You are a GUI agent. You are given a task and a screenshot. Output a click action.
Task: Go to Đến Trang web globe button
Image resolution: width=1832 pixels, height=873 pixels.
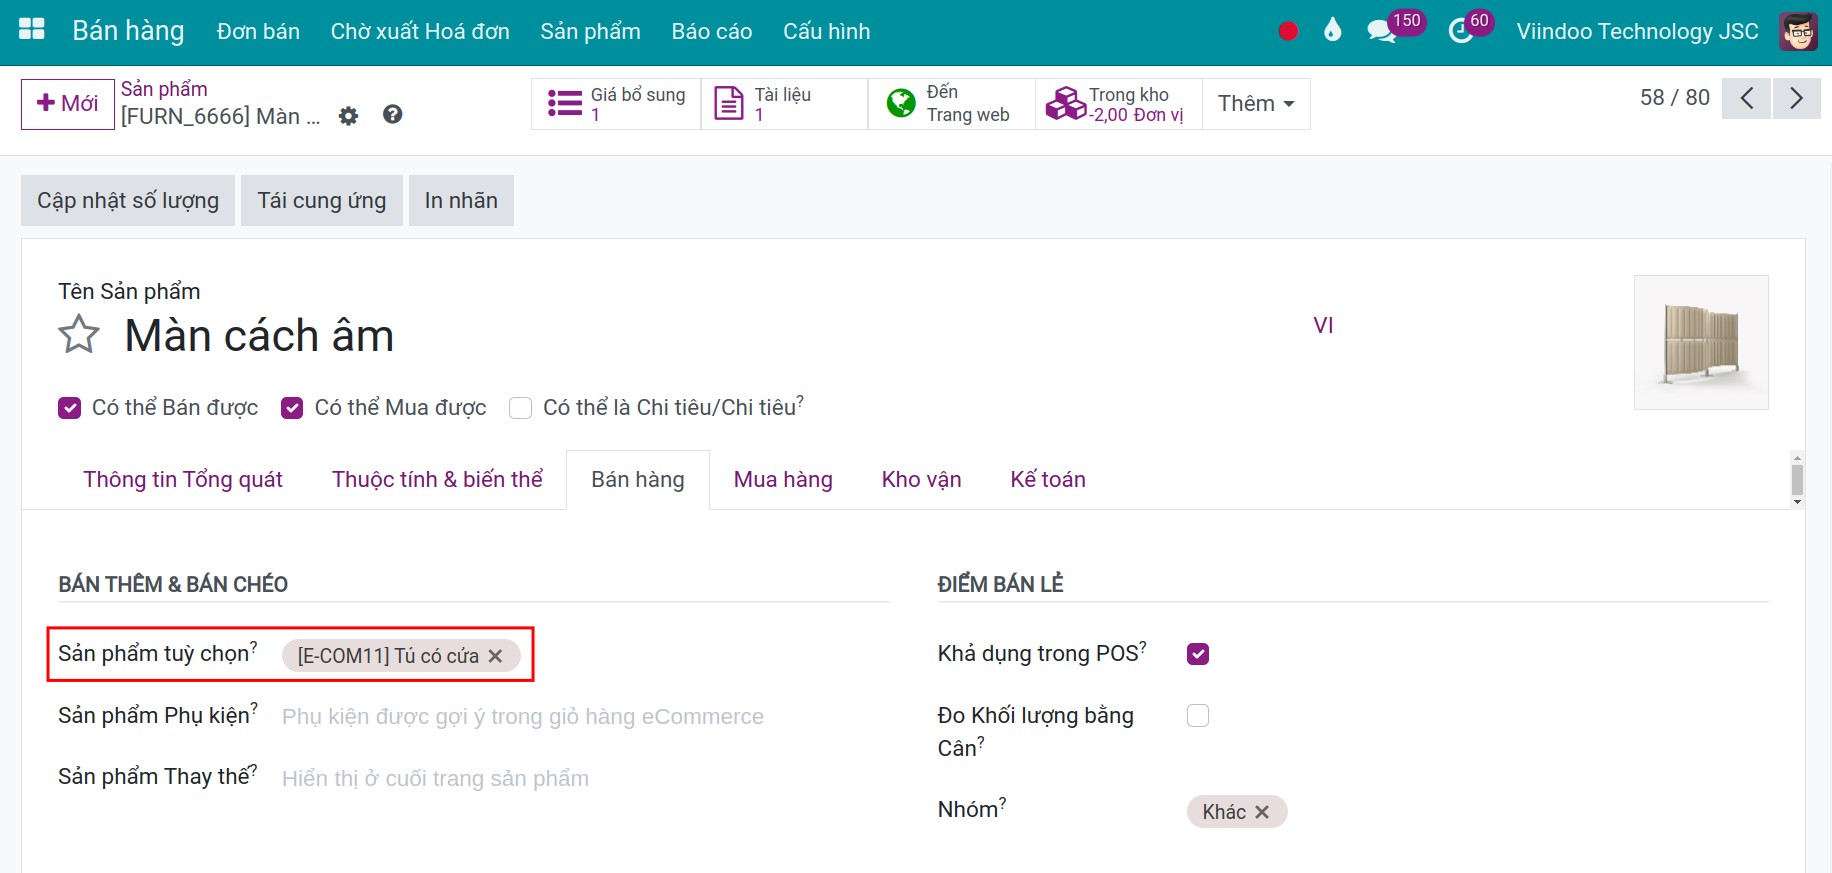tap(951, 104)
